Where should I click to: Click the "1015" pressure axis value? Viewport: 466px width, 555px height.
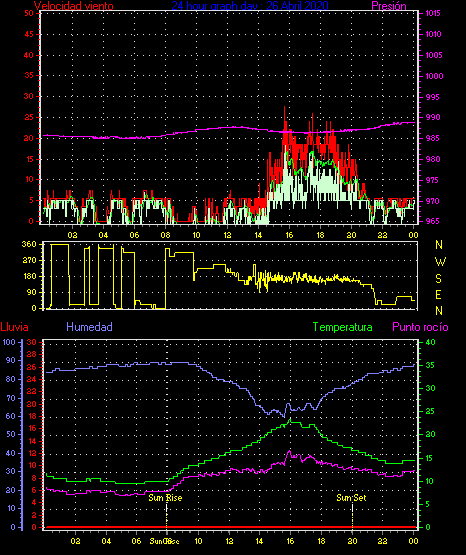(433, 13)
